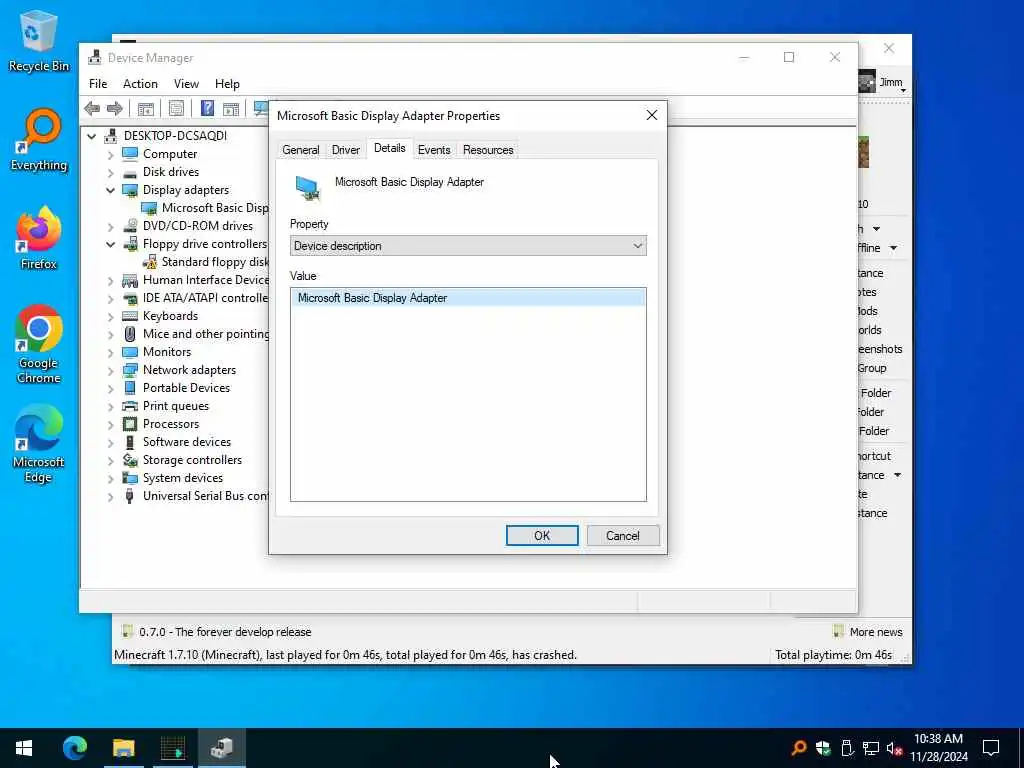Click the Properties toolbar icon

tap(176, 108)
